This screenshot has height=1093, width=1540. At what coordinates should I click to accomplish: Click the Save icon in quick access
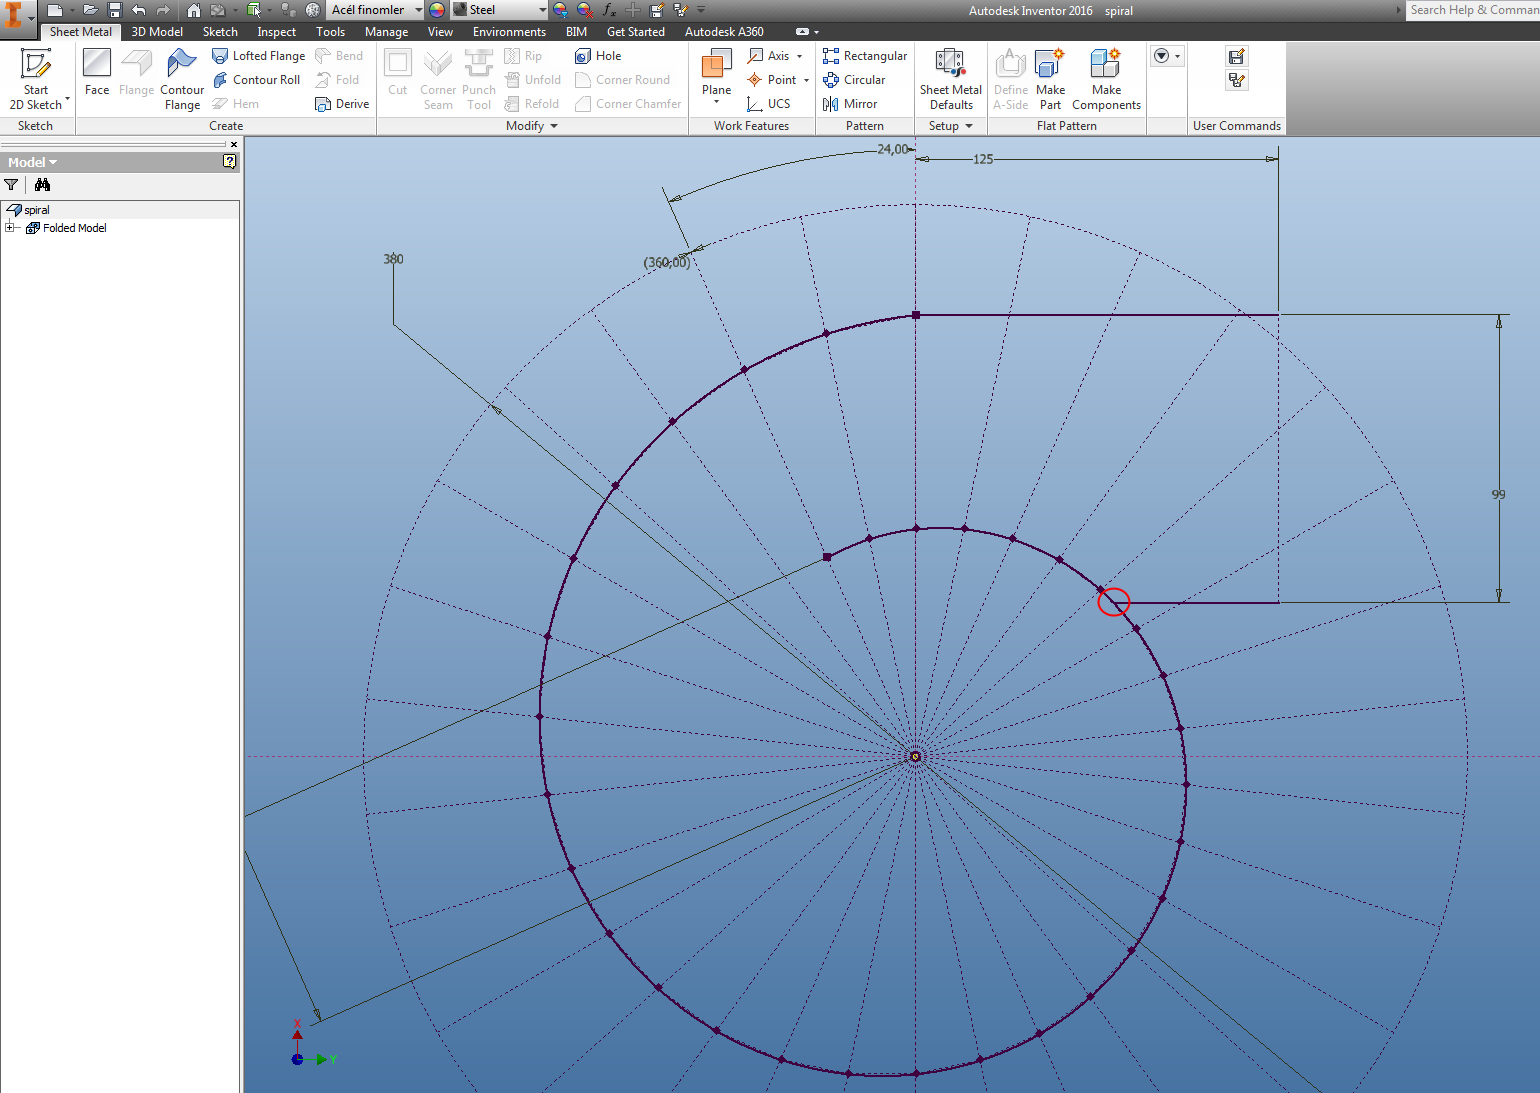pos(114,10)
